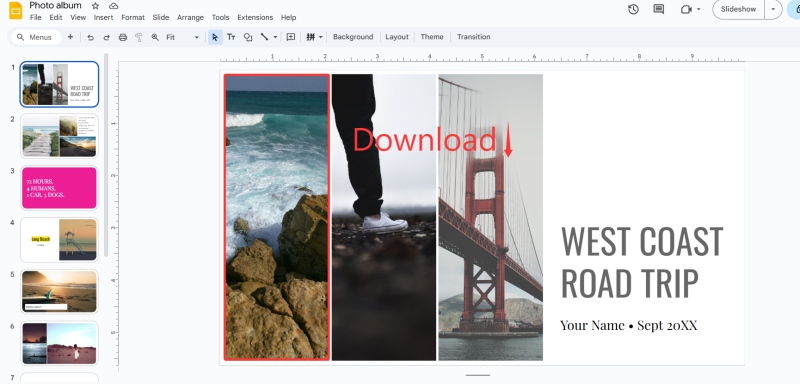Select the zoom magnifier tool
Image resolution: width=800 pixels, height=384 pixels.
(155, 37)
